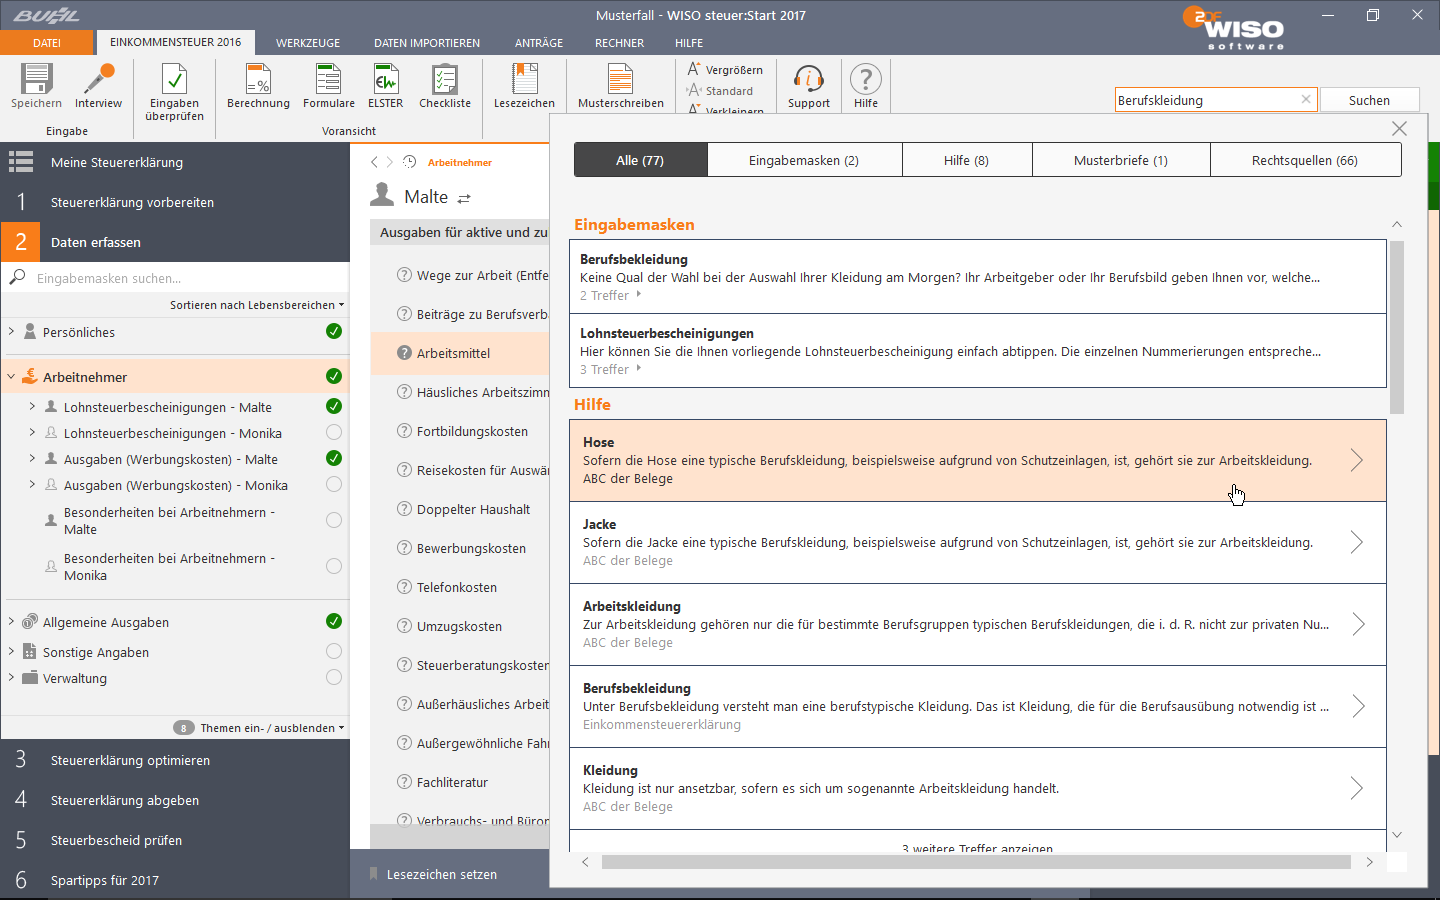The width and height of the screenshot is (1440, 900).
Task: Open help icon for Arbeitsmittel
Action: 404,353
